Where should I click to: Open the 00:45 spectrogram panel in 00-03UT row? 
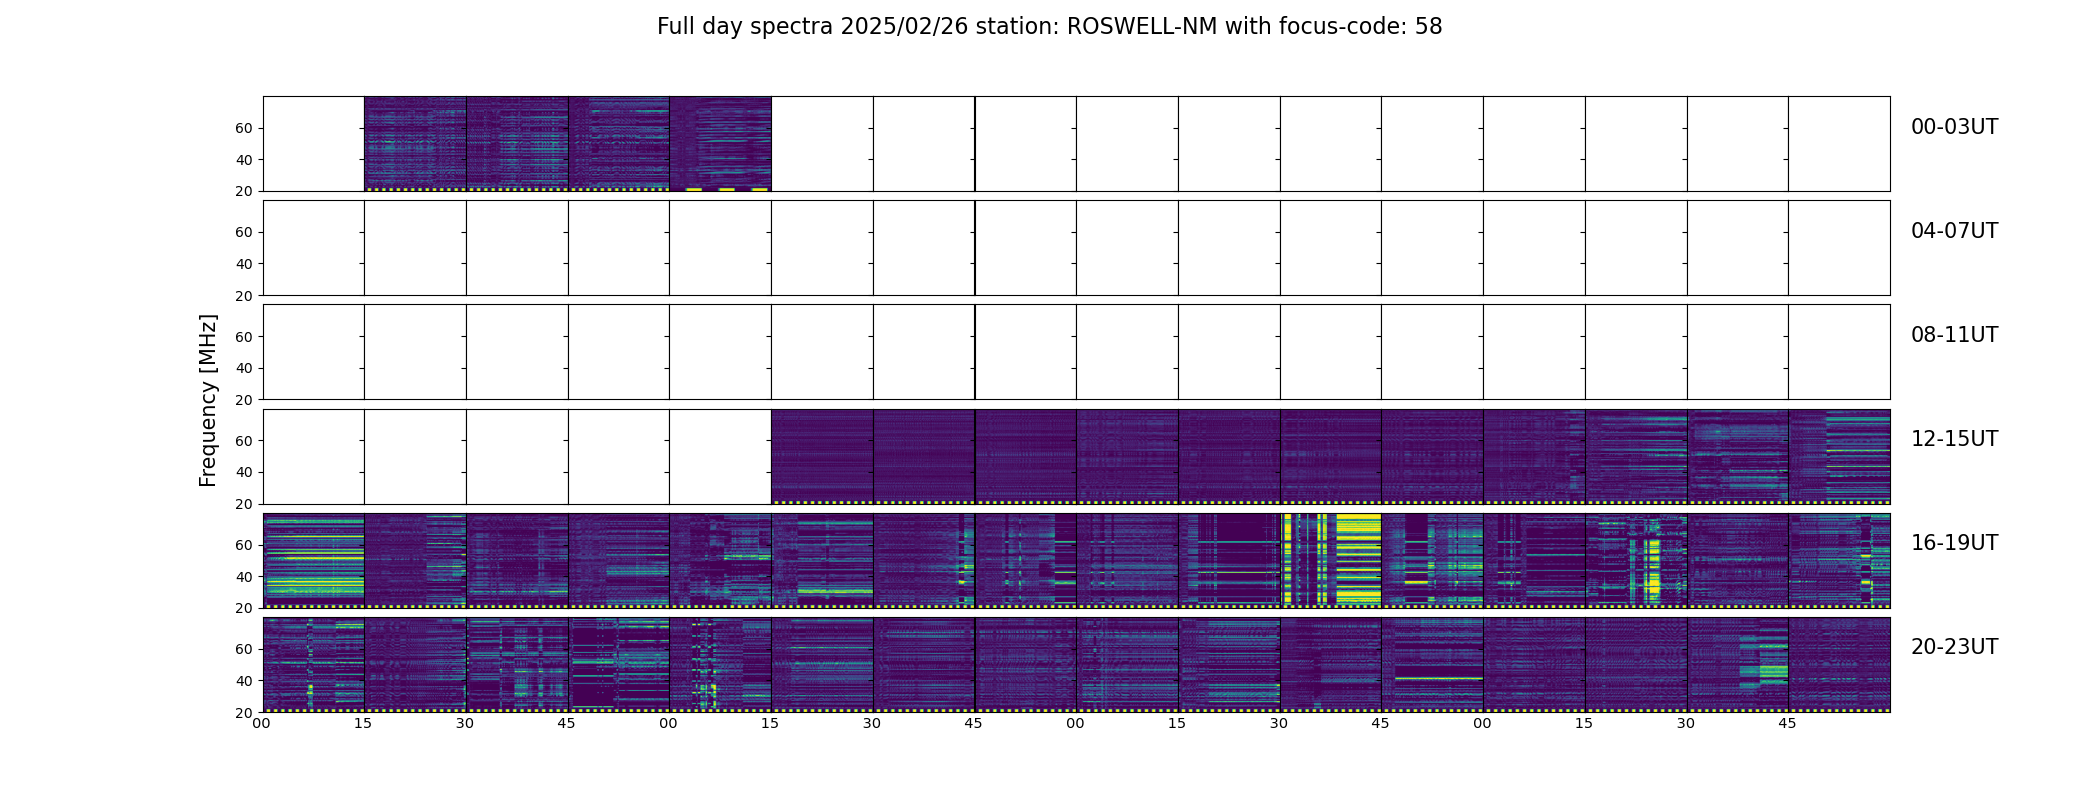click(x=619, y=144)
